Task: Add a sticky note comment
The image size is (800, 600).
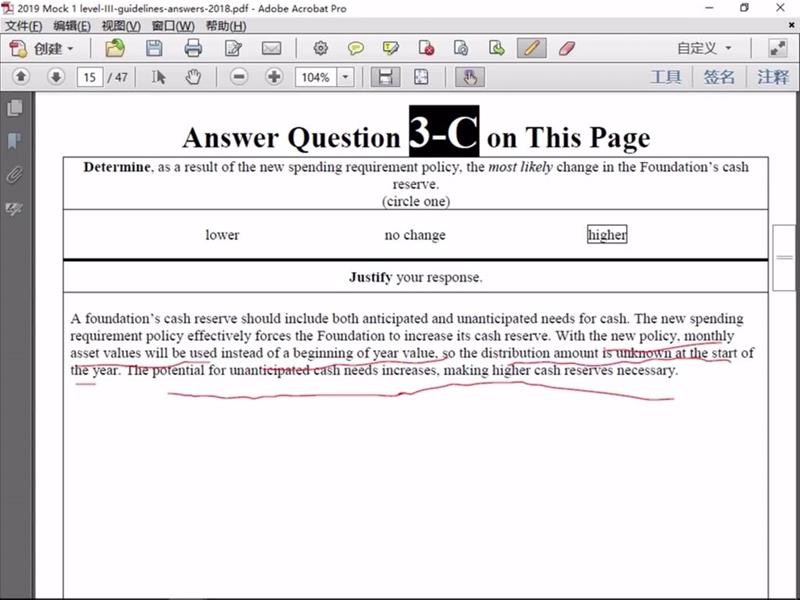Action: [355, 48]
